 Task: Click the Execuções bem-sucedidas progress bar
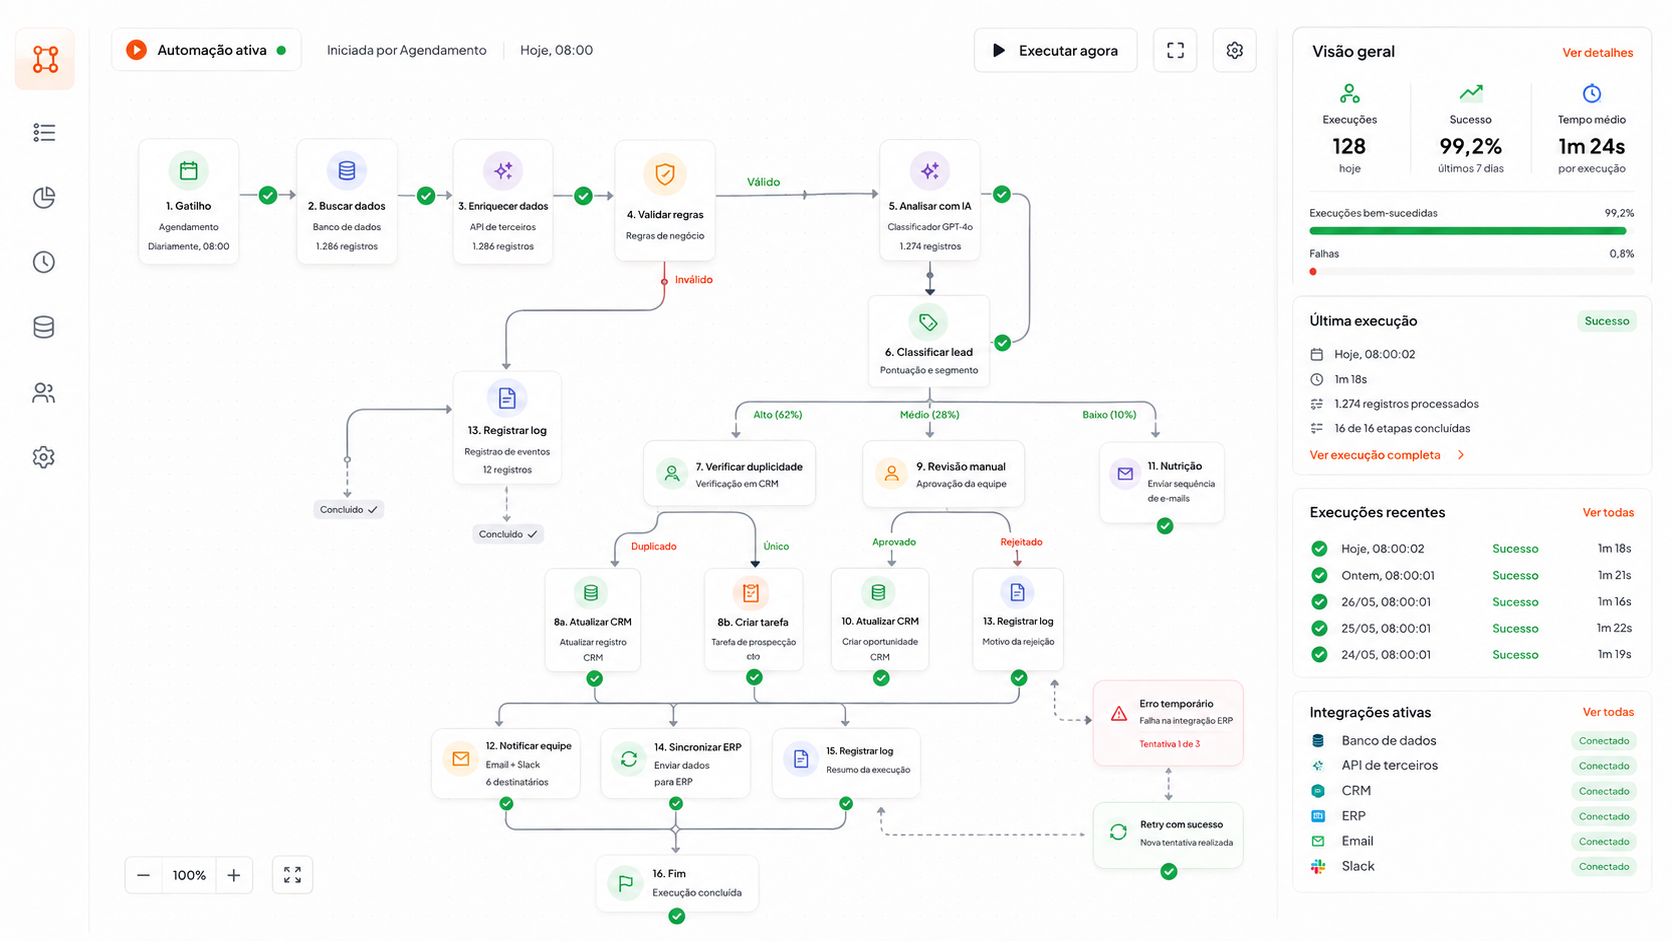tap(1471, 231)
